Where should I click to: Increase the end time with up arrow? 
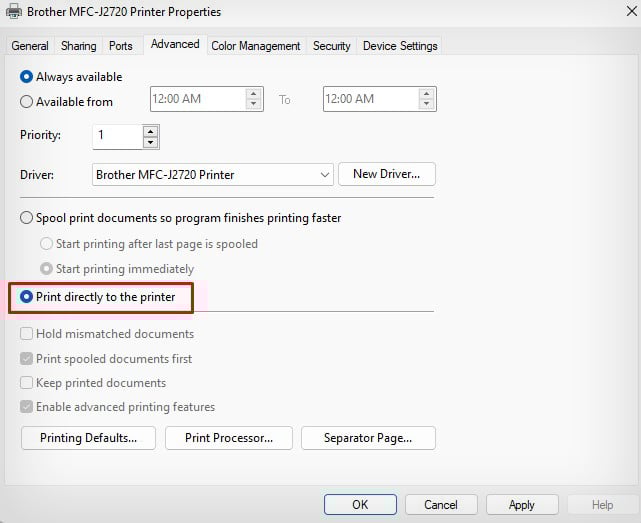click(x=426, y=94)
